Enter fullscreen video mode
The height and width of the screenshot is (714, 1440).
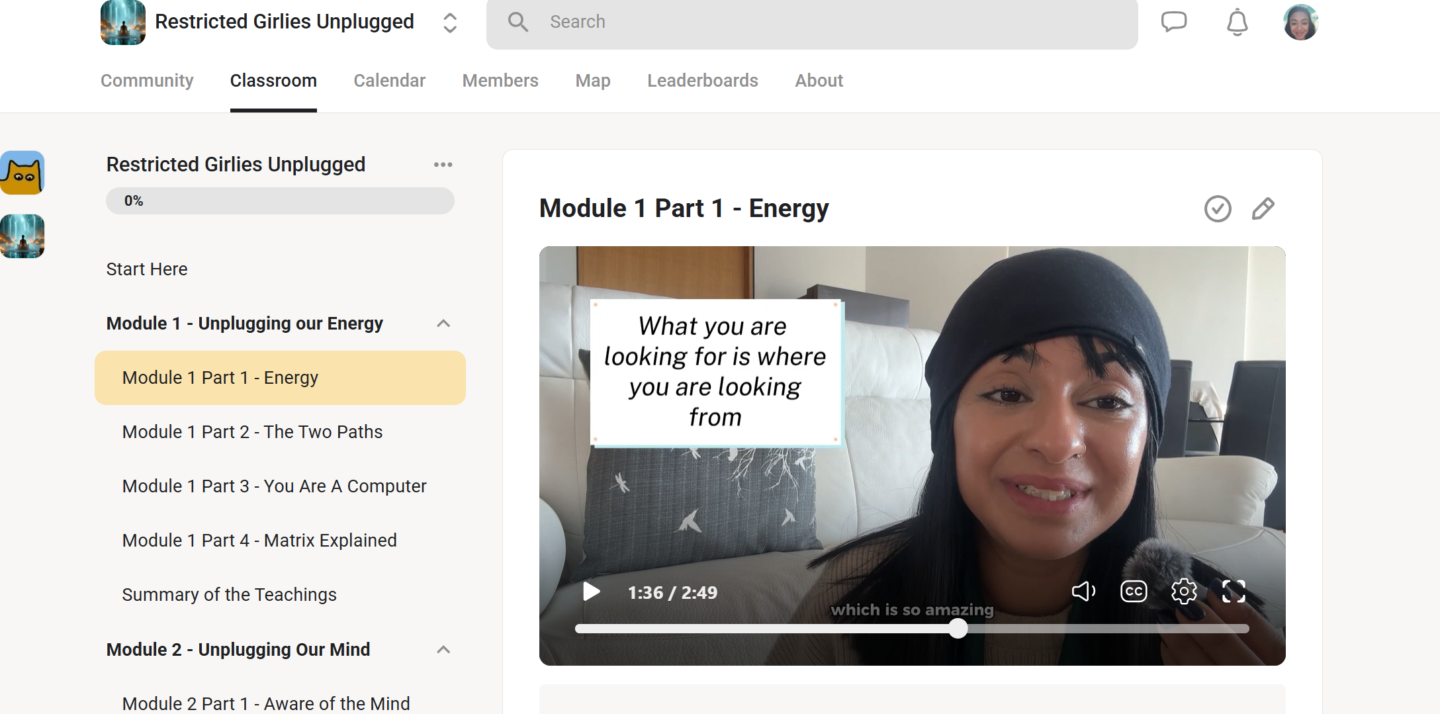[x=1234, y=592]
